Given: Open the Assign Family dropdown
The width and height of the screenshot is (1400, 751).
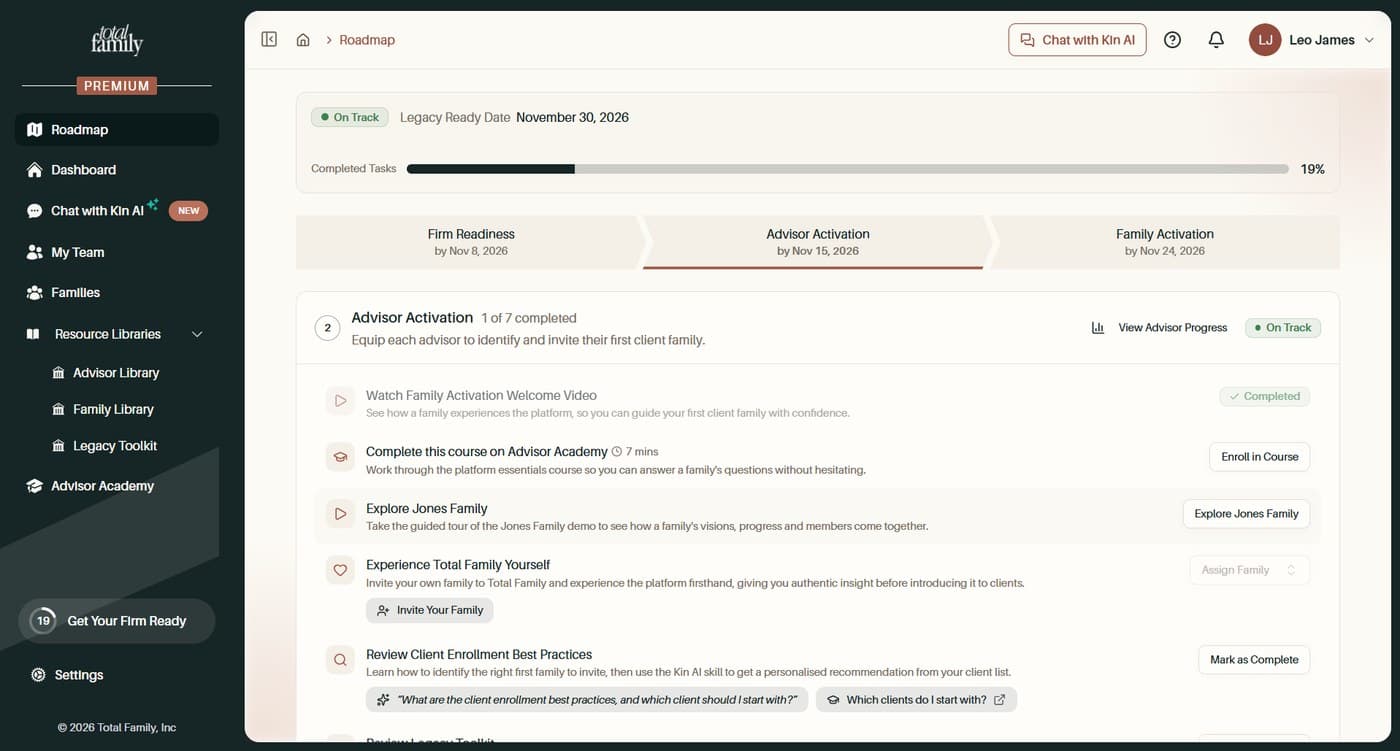Looking at the screenshot, I should click(1249, 570).
